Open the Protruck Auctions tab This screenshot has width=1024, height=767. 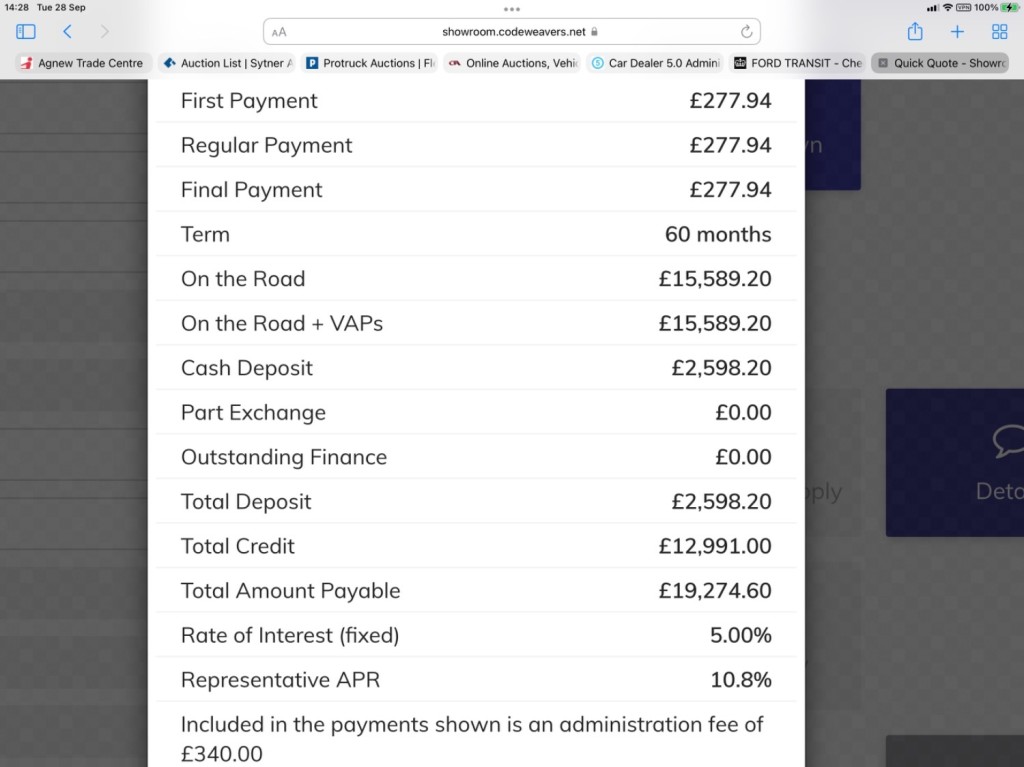point(371,63)
